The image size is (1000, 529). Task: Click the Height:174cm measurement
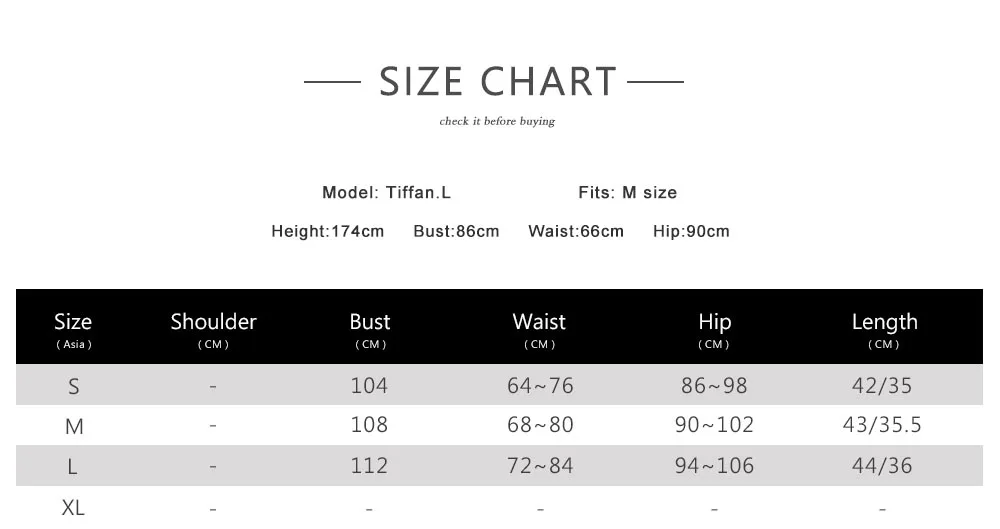coord(327,232)
